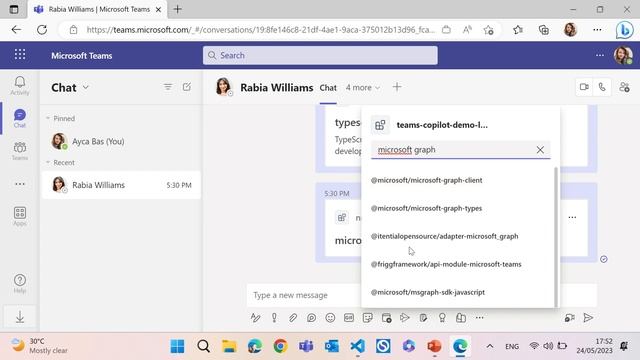Screen dimensions: 640x360
Task: Open new browser tab with plus button
Action: [x=178, y=9]
